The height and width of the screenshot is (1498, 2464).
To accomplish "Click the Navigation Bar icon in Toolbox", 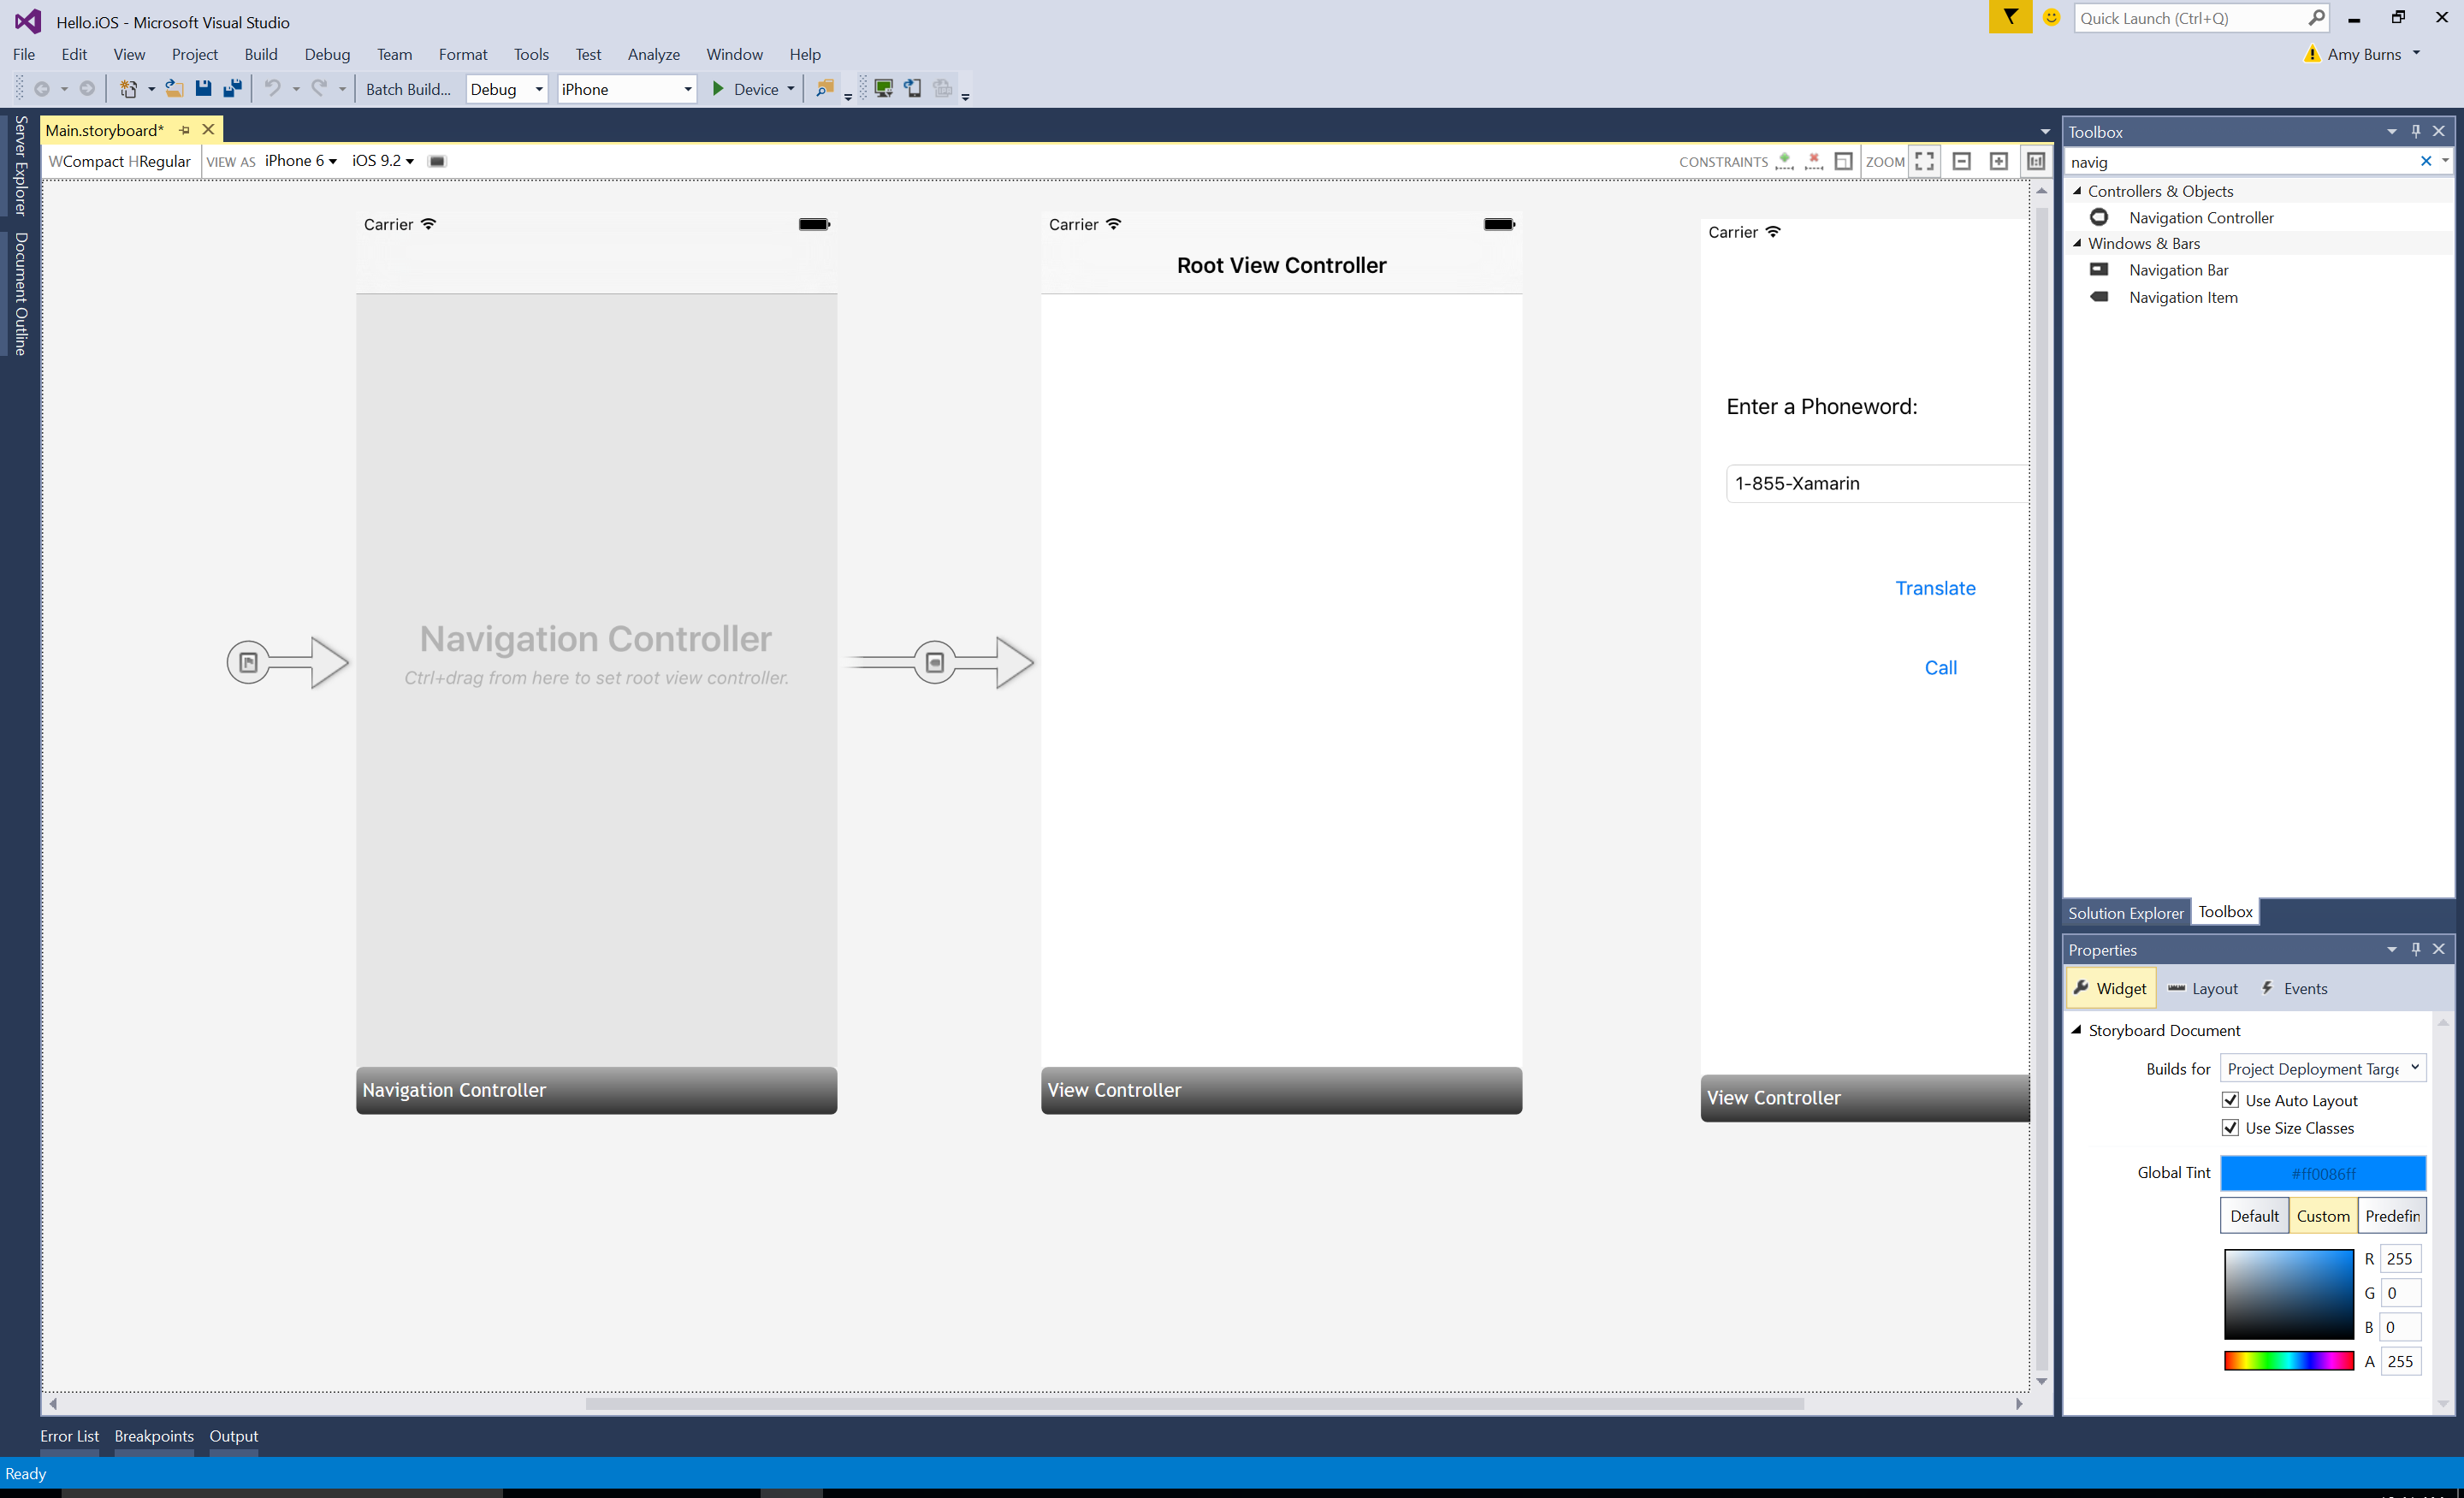I will [x=2098, y=269].
